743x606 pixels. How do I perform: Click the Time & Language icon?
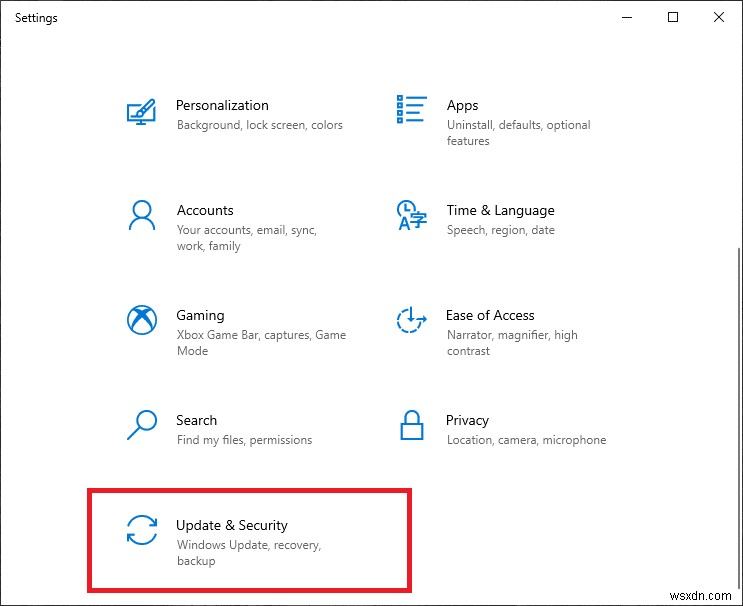pos(411,215)
